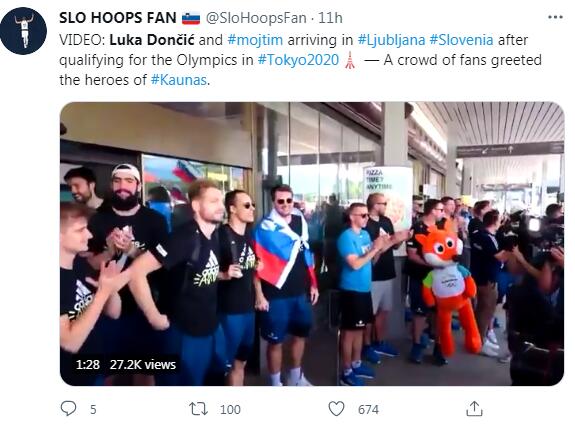Viewport: 575px width, 430px height.
Task: Click the Tokyo tower emoji
Action: (x=350, y=60)
